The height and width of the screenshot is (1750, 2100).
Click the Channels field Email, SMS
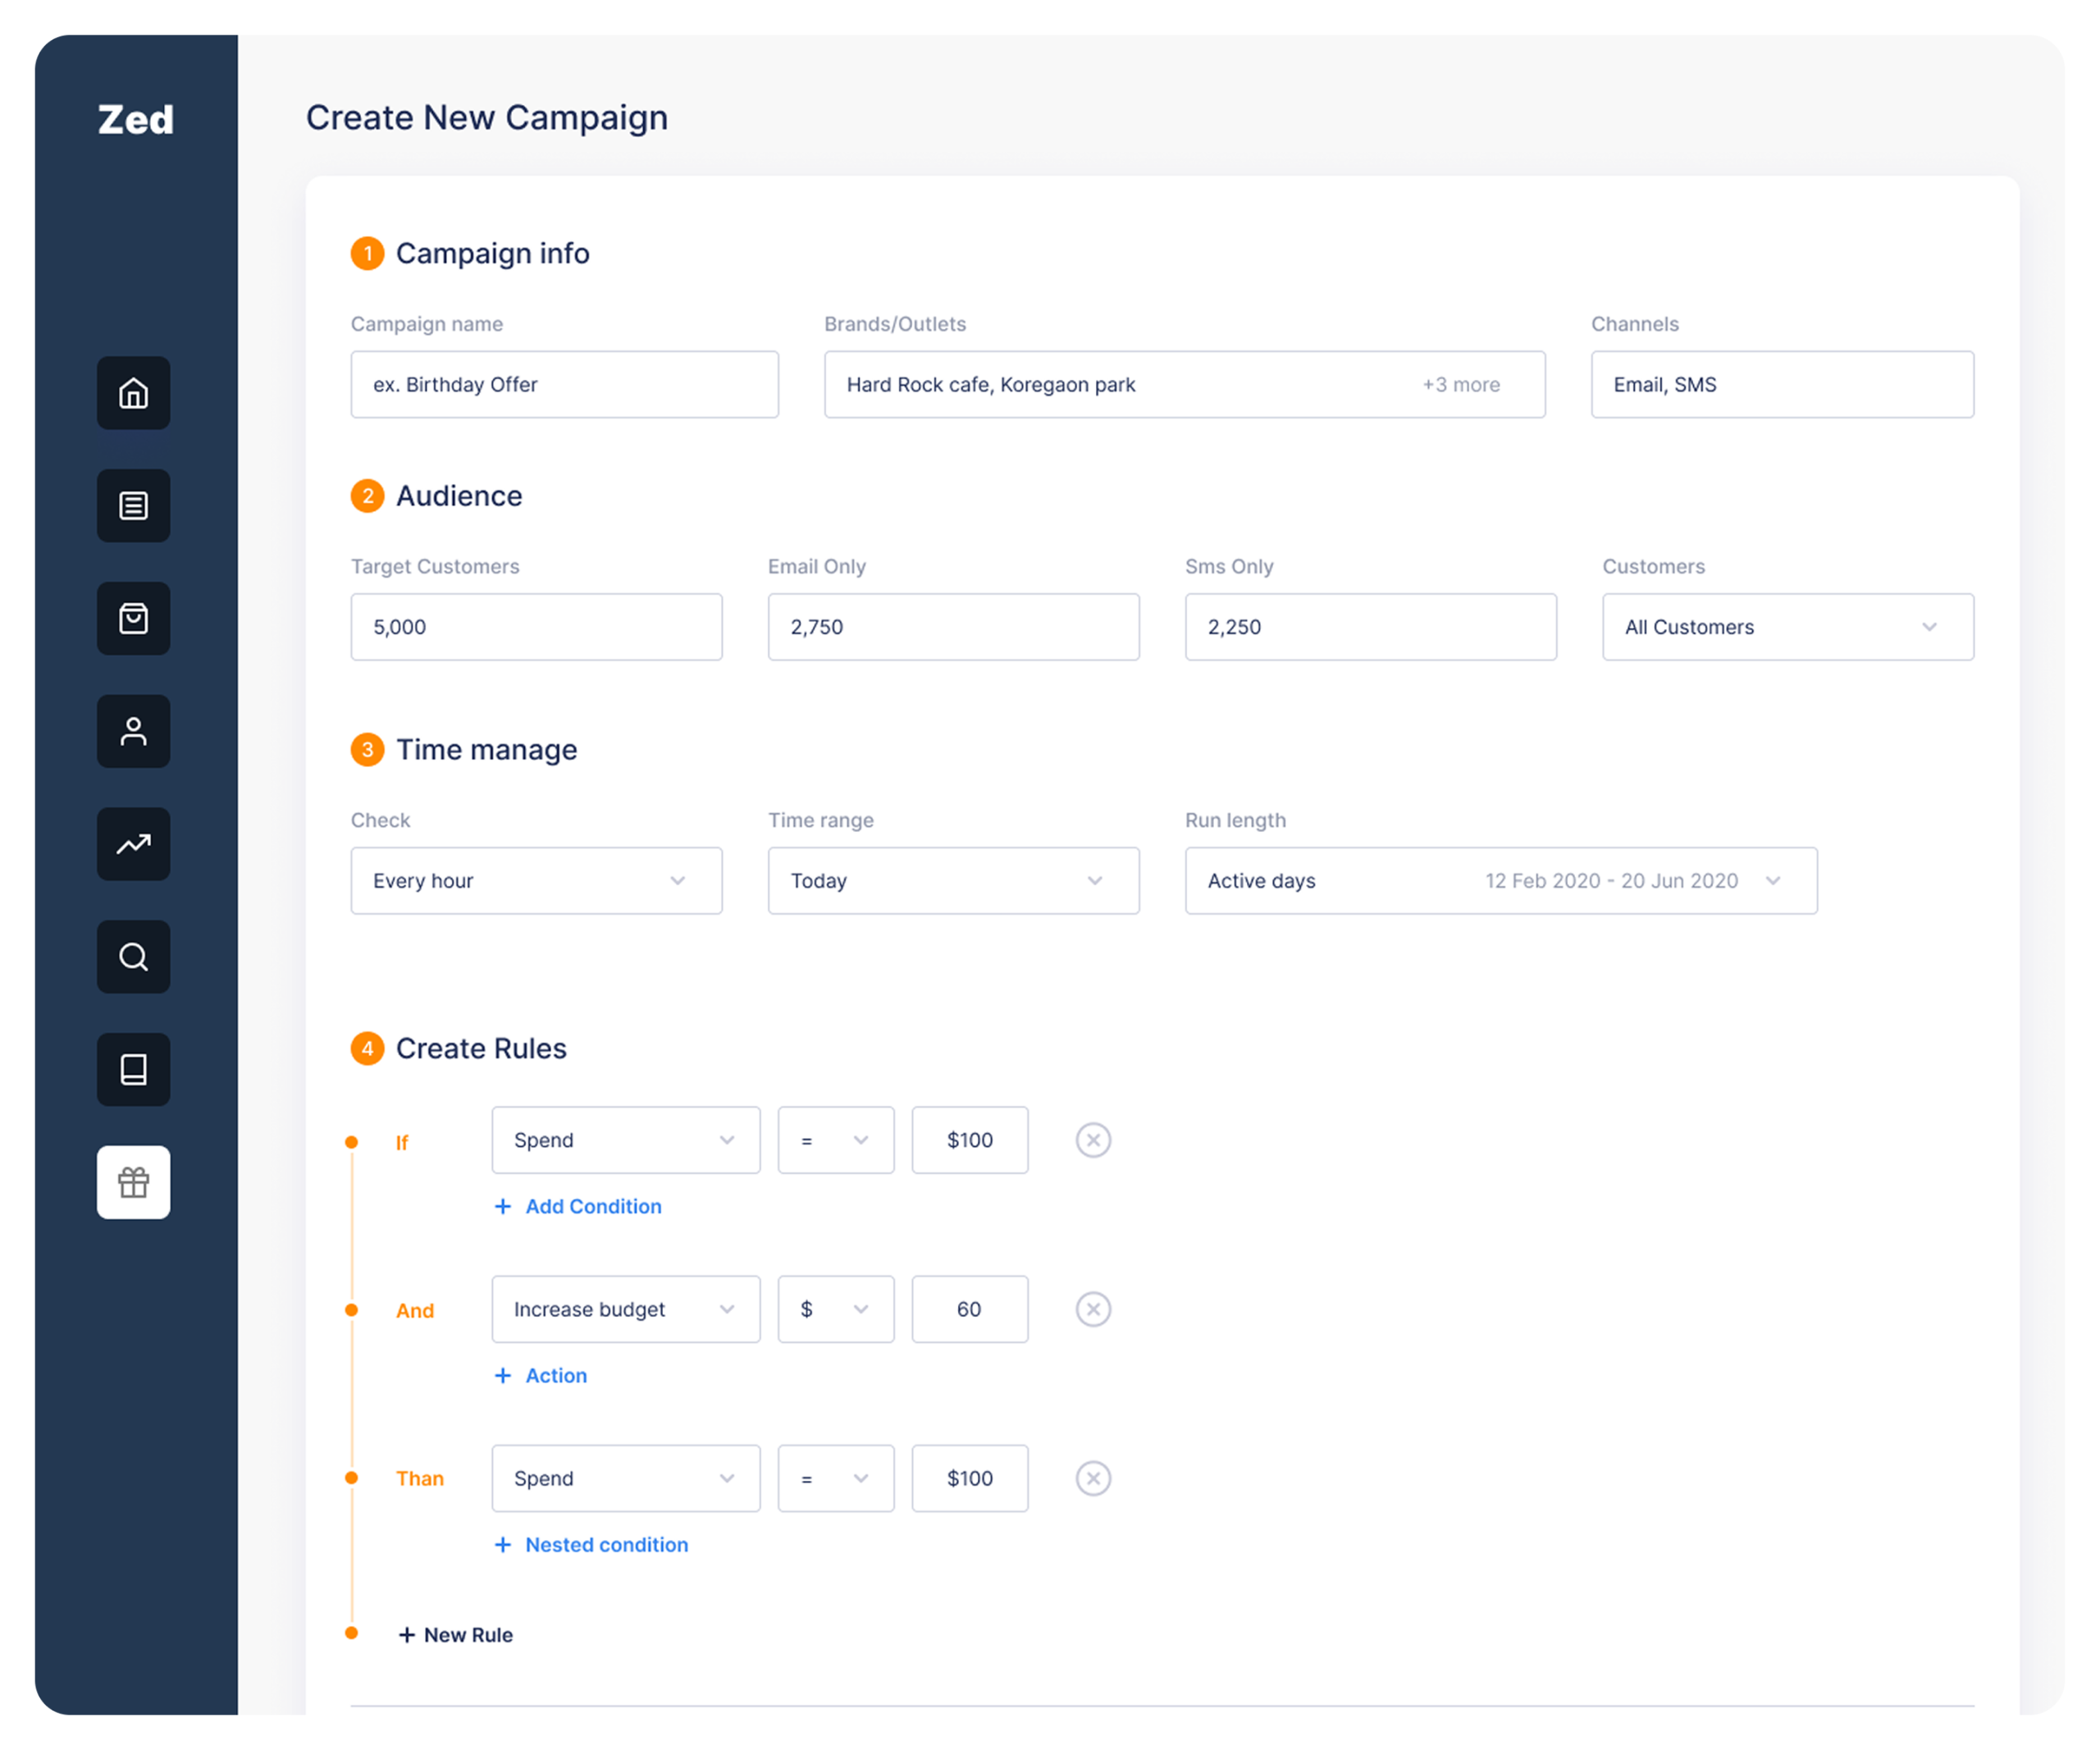[x=1783, y=385]
